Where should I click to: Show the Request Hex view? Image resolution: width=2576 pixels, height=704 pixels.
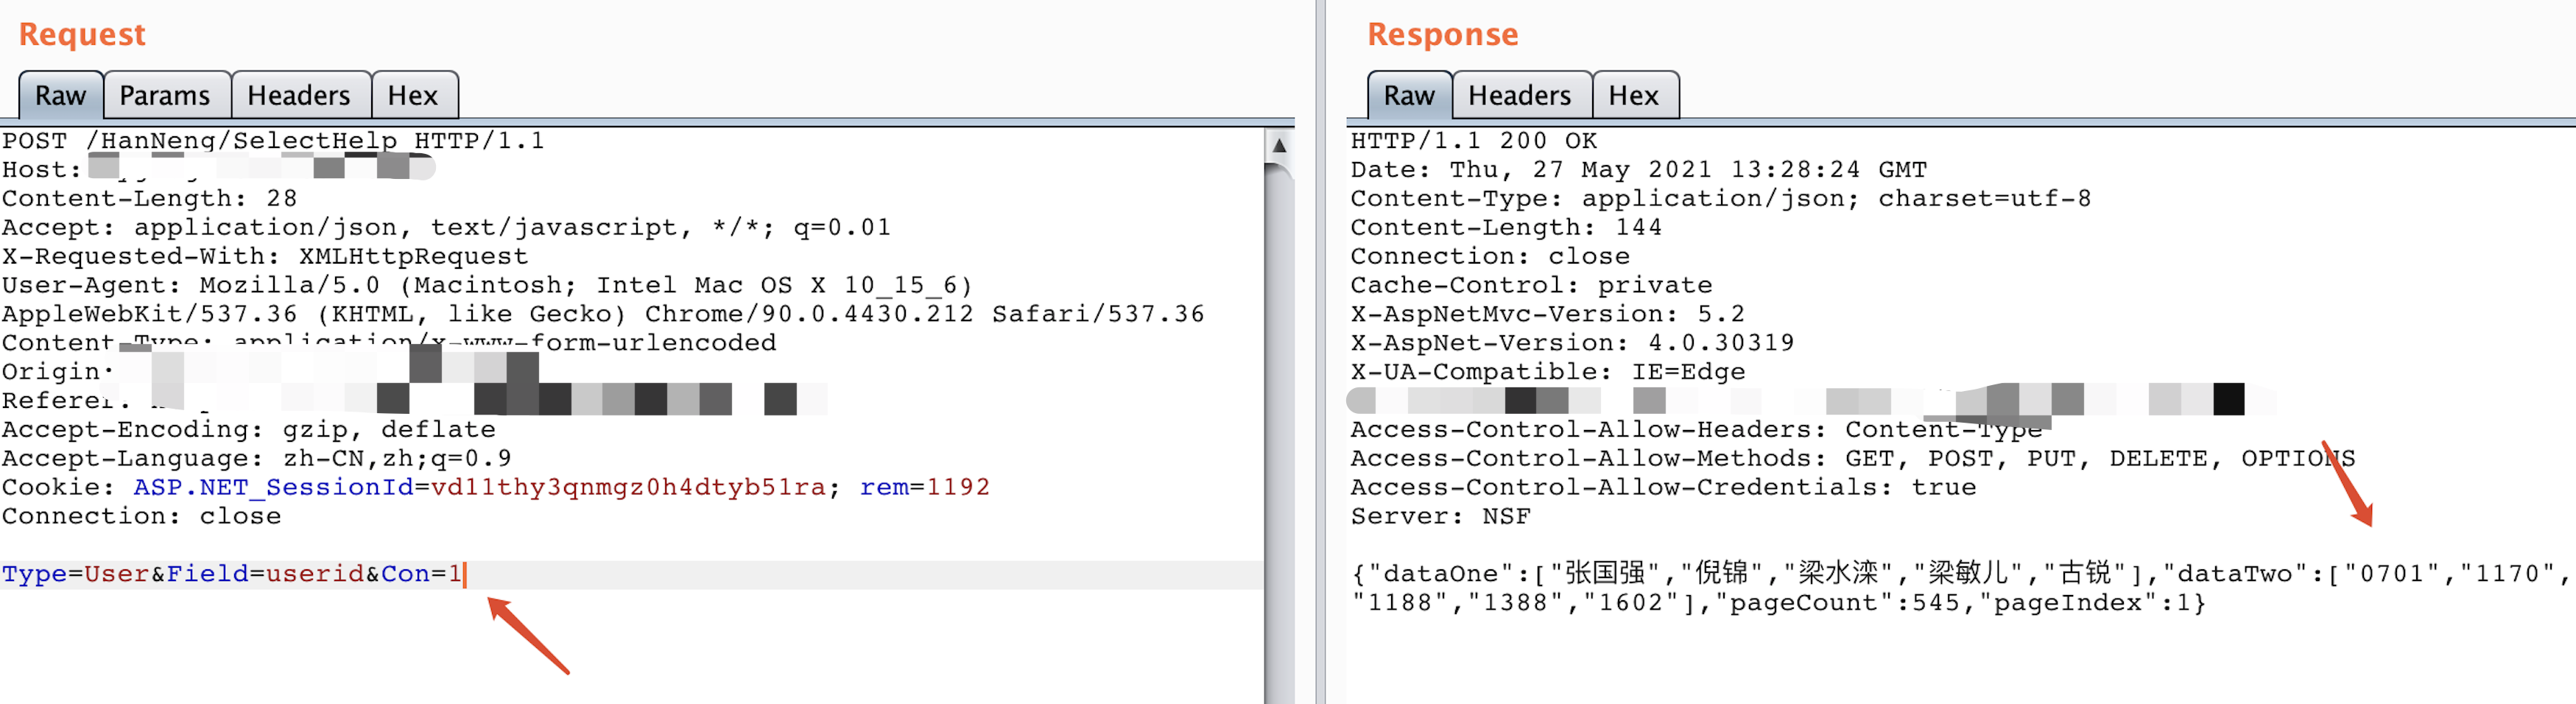click(412, 96)
